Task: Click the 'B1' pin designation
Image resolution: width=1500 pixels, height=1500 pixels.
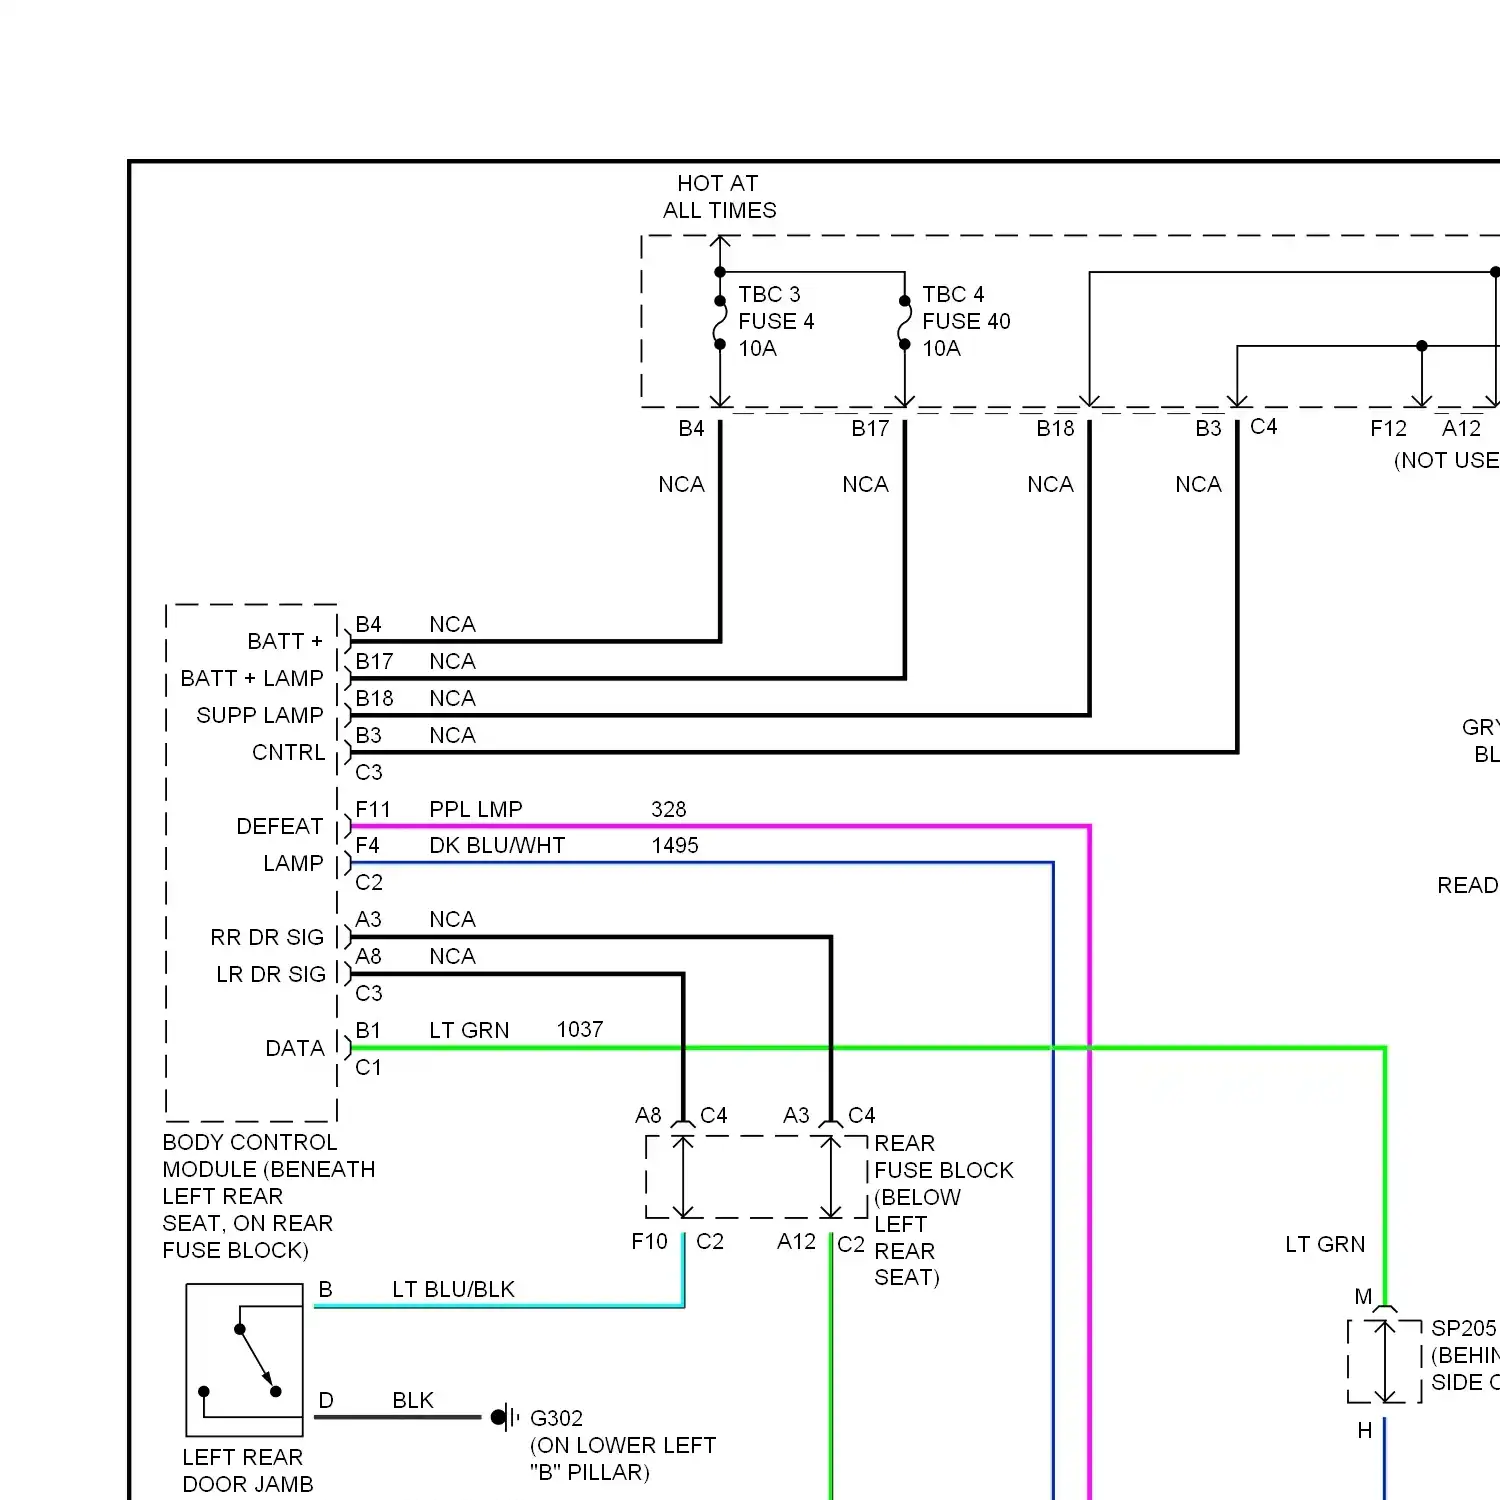Action: click(368, 1030)
